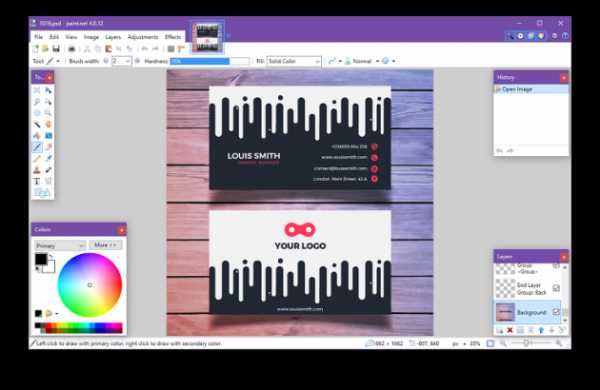
Task: Move layer up with blue arrow
Action: pyautogui.click(x=541, y=330)
